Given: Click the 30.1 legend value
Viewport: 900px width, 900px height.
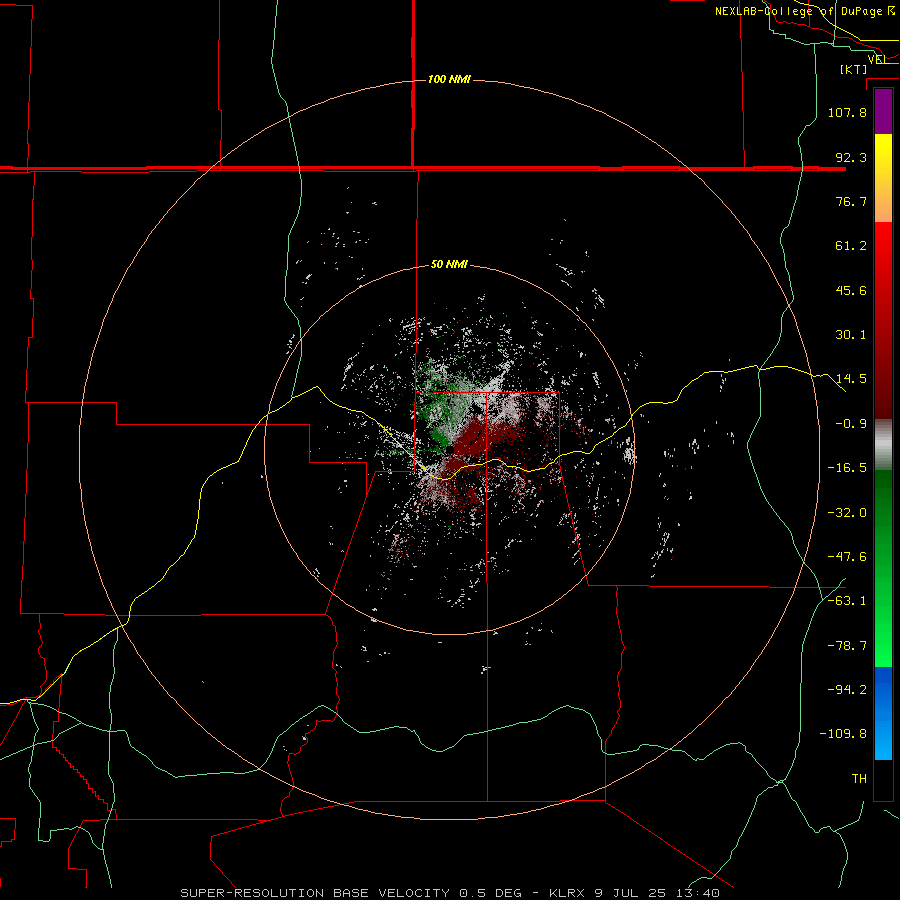Looking at the screenshot, I should click(x=851, y=335).
